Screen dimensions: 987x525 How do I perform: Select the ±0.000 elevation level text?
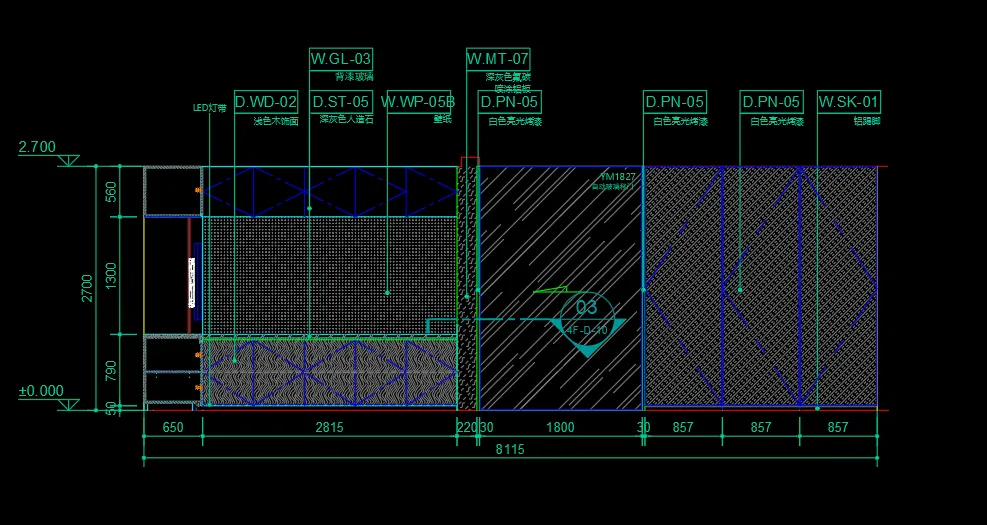tap(41, 391)
